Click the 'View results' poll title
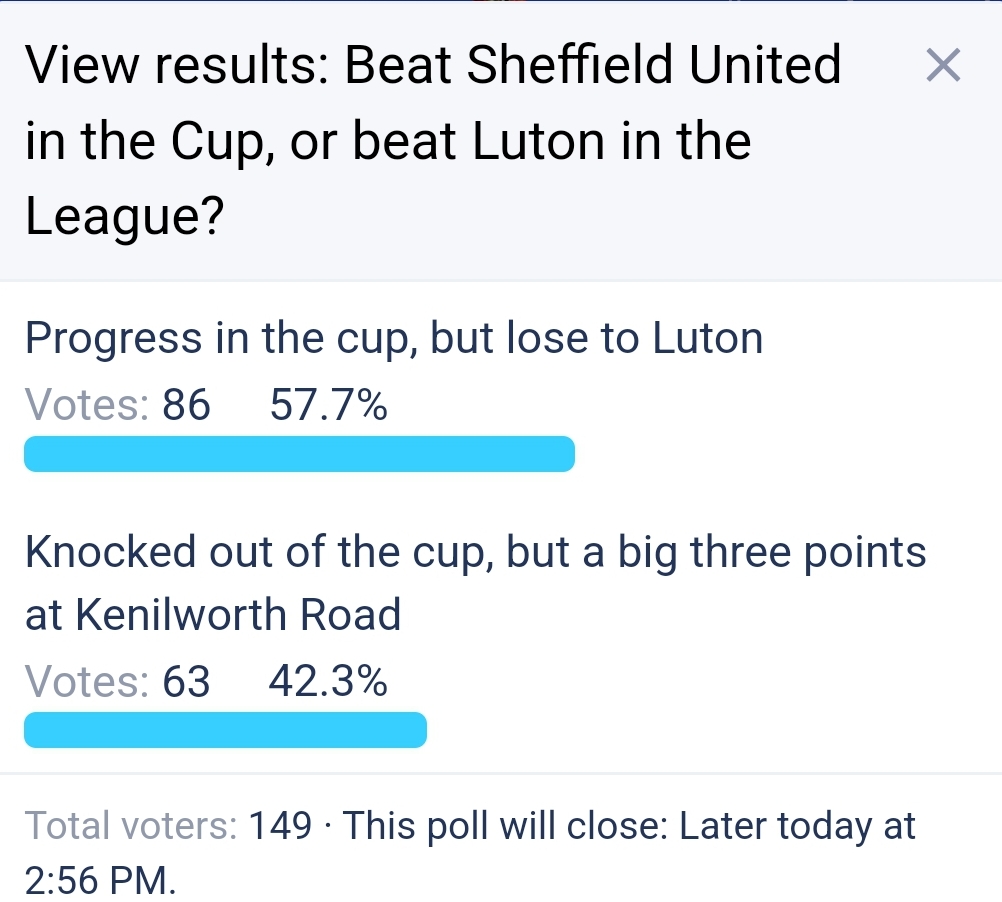This screenshot has width=1002, height=902. pos(433,140)
